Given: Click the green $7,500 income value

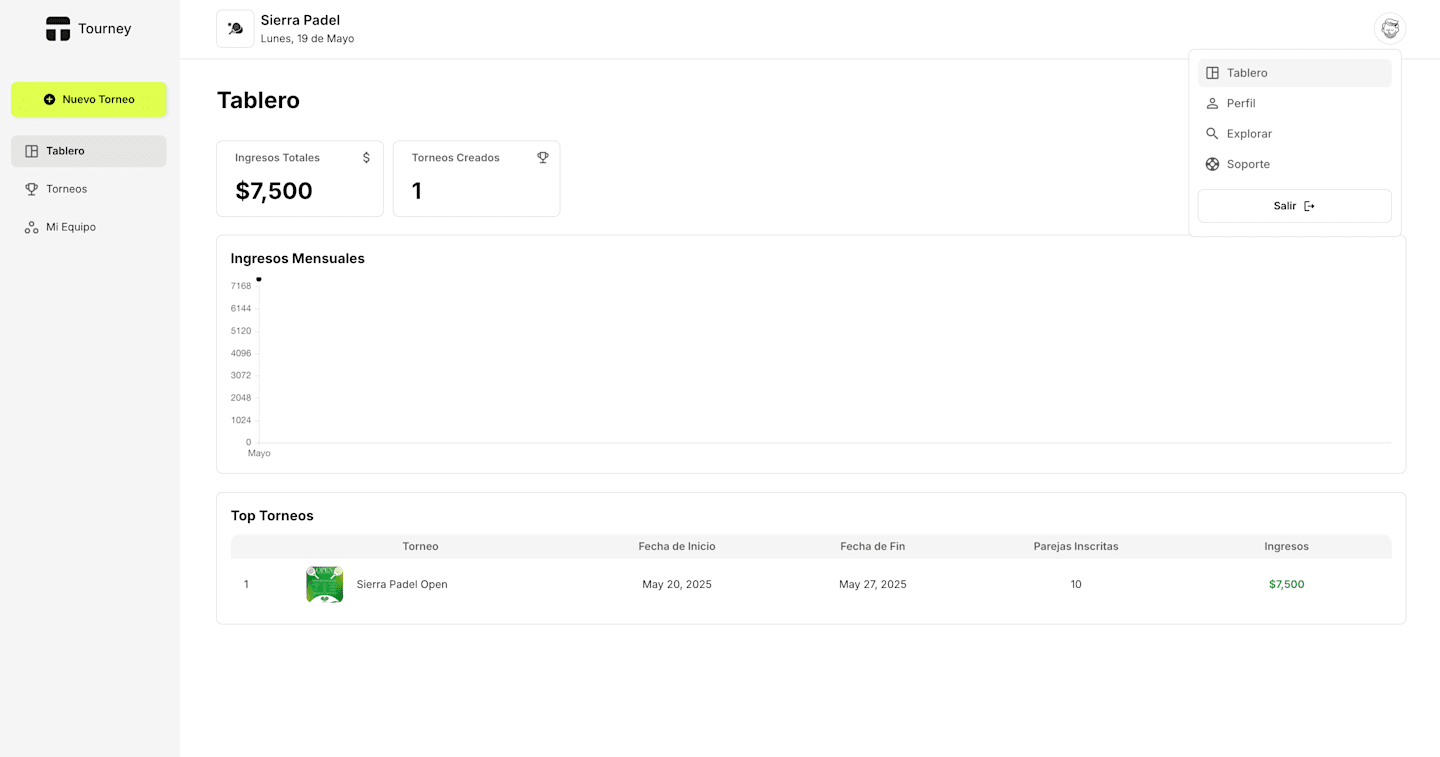Looking at the screenshot, I should tap(1286, 585).
